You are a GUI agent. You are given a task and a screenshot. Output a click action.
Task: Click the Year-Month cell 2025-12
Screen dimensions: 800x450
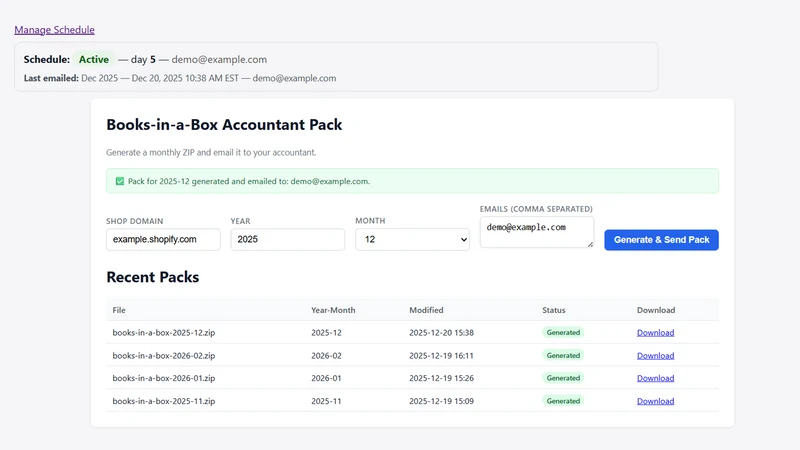327,333
